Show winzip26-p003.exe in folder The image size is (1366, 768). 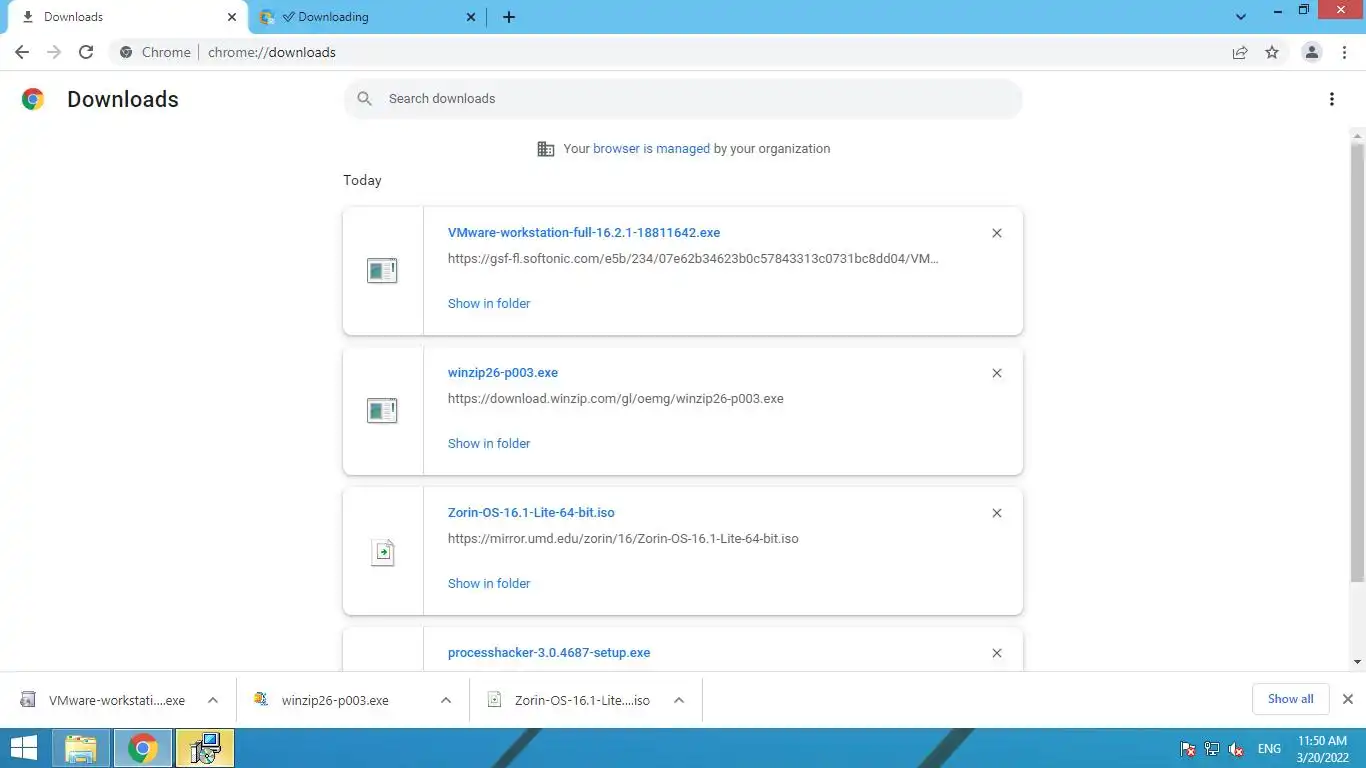489,443
